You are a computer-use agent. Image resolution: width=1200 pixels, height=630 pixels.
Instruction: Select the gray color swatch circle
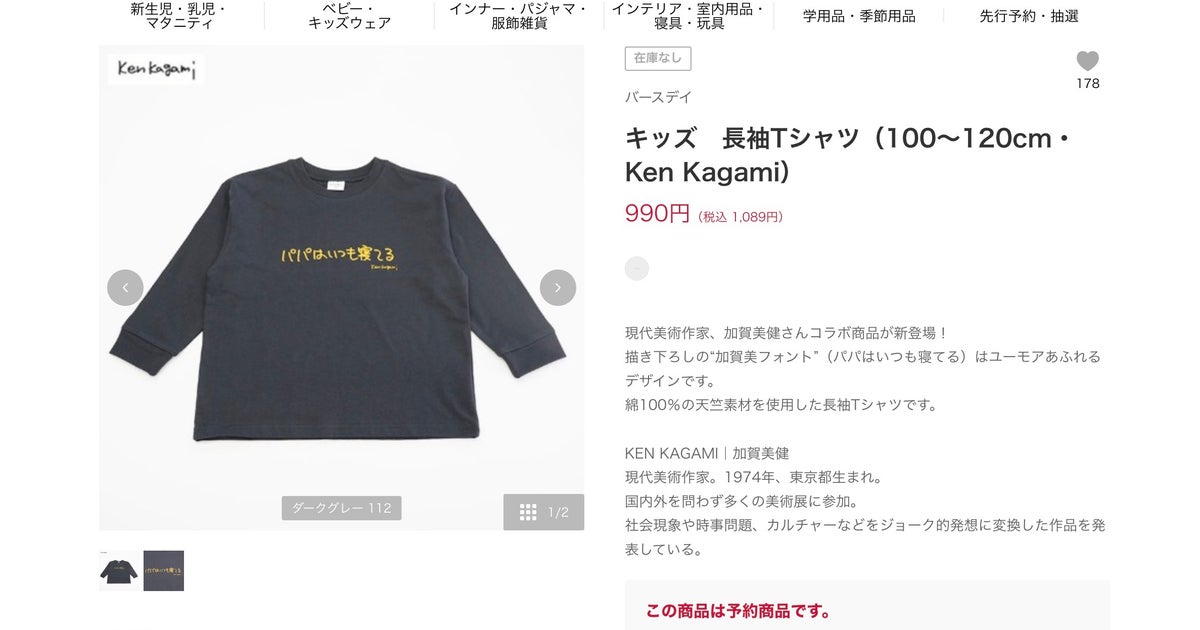[637, 268]
